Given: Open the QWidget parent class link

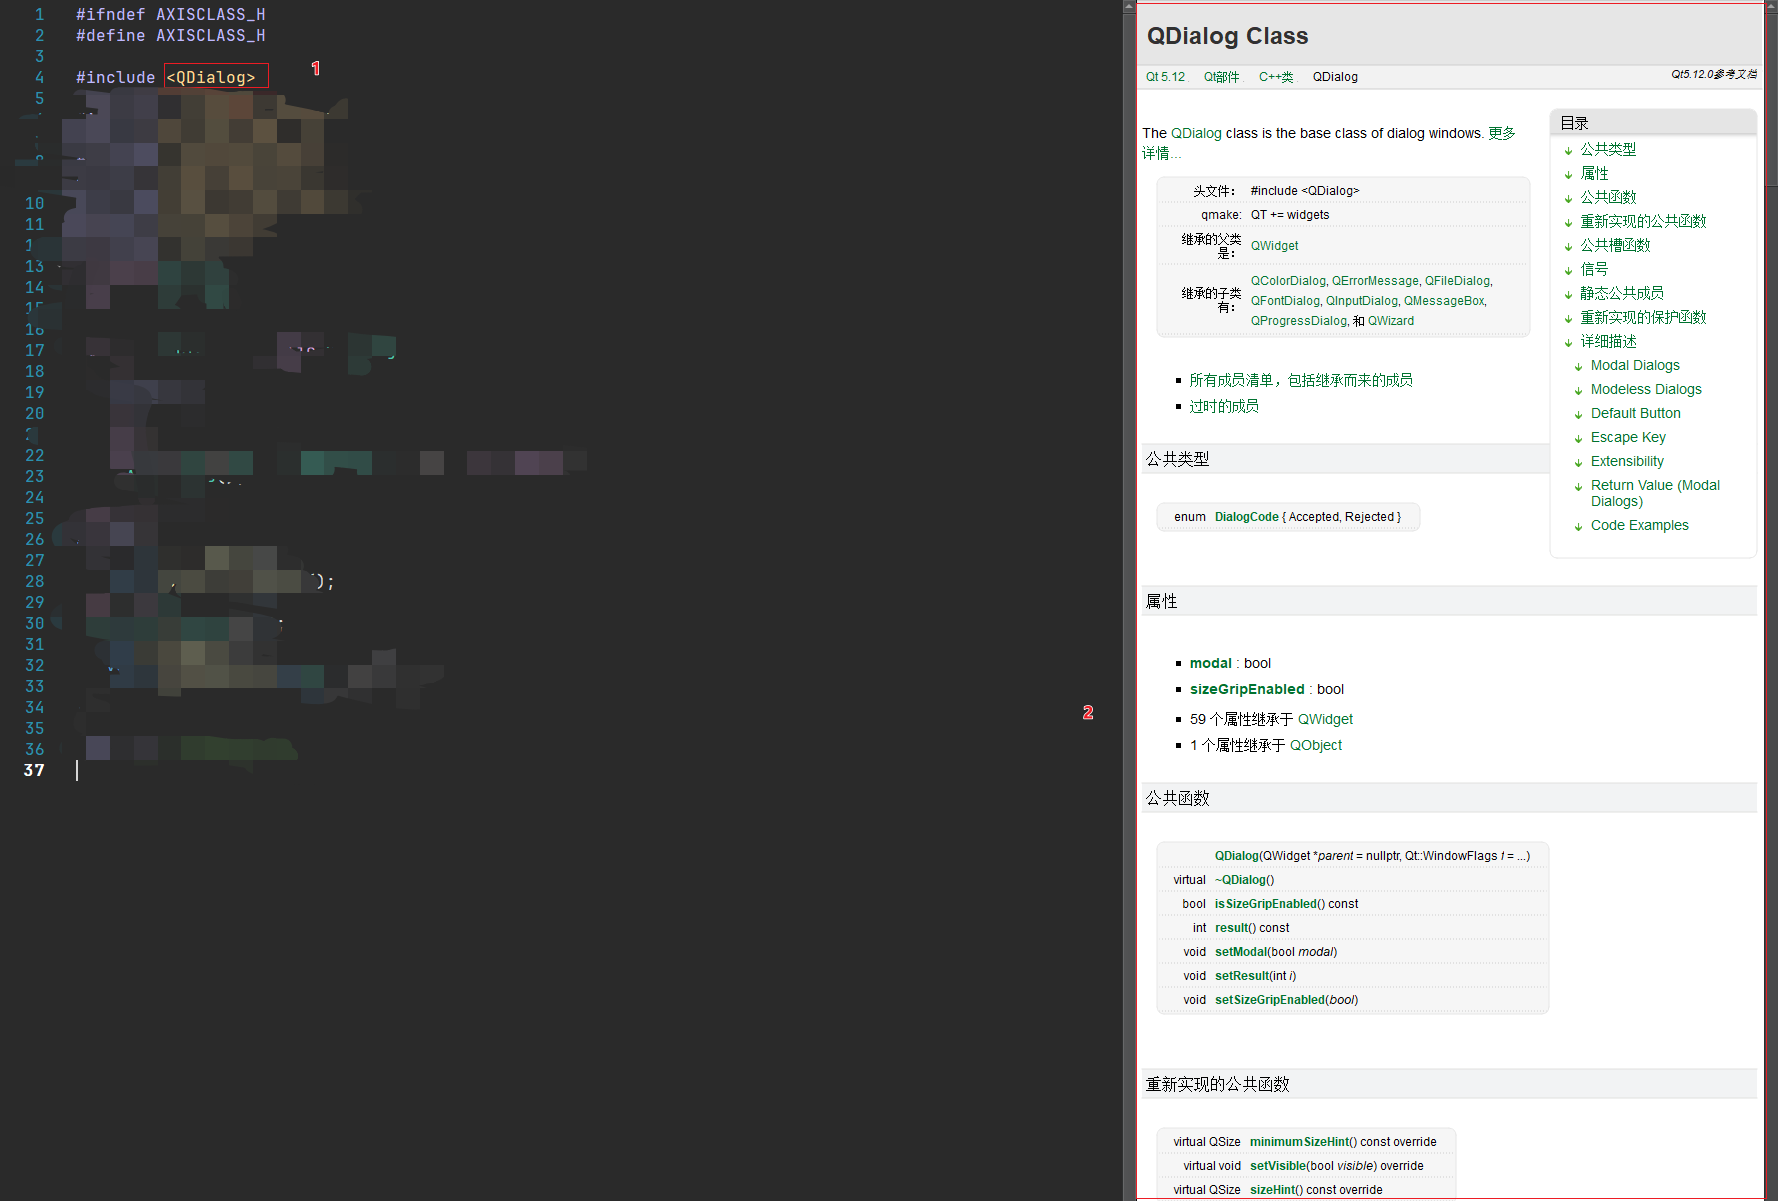Looking at the screenshot, I should (1275, 246).
